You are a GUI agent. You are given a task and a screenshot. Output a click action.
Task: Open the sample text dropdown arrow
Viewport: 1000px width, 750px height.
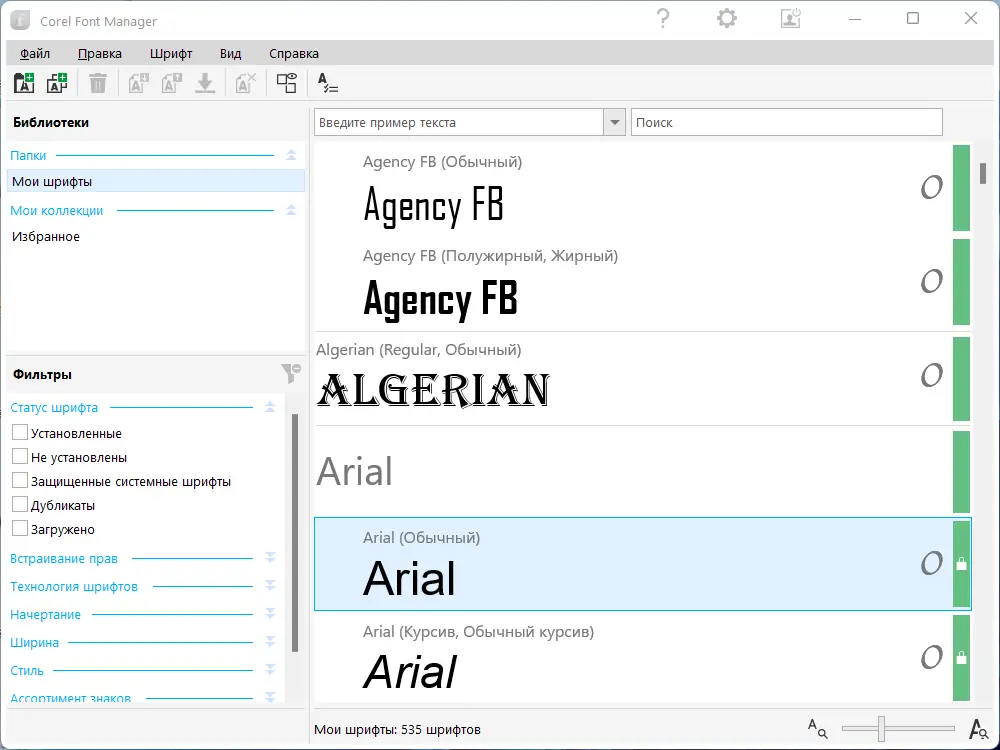point(614,122)
